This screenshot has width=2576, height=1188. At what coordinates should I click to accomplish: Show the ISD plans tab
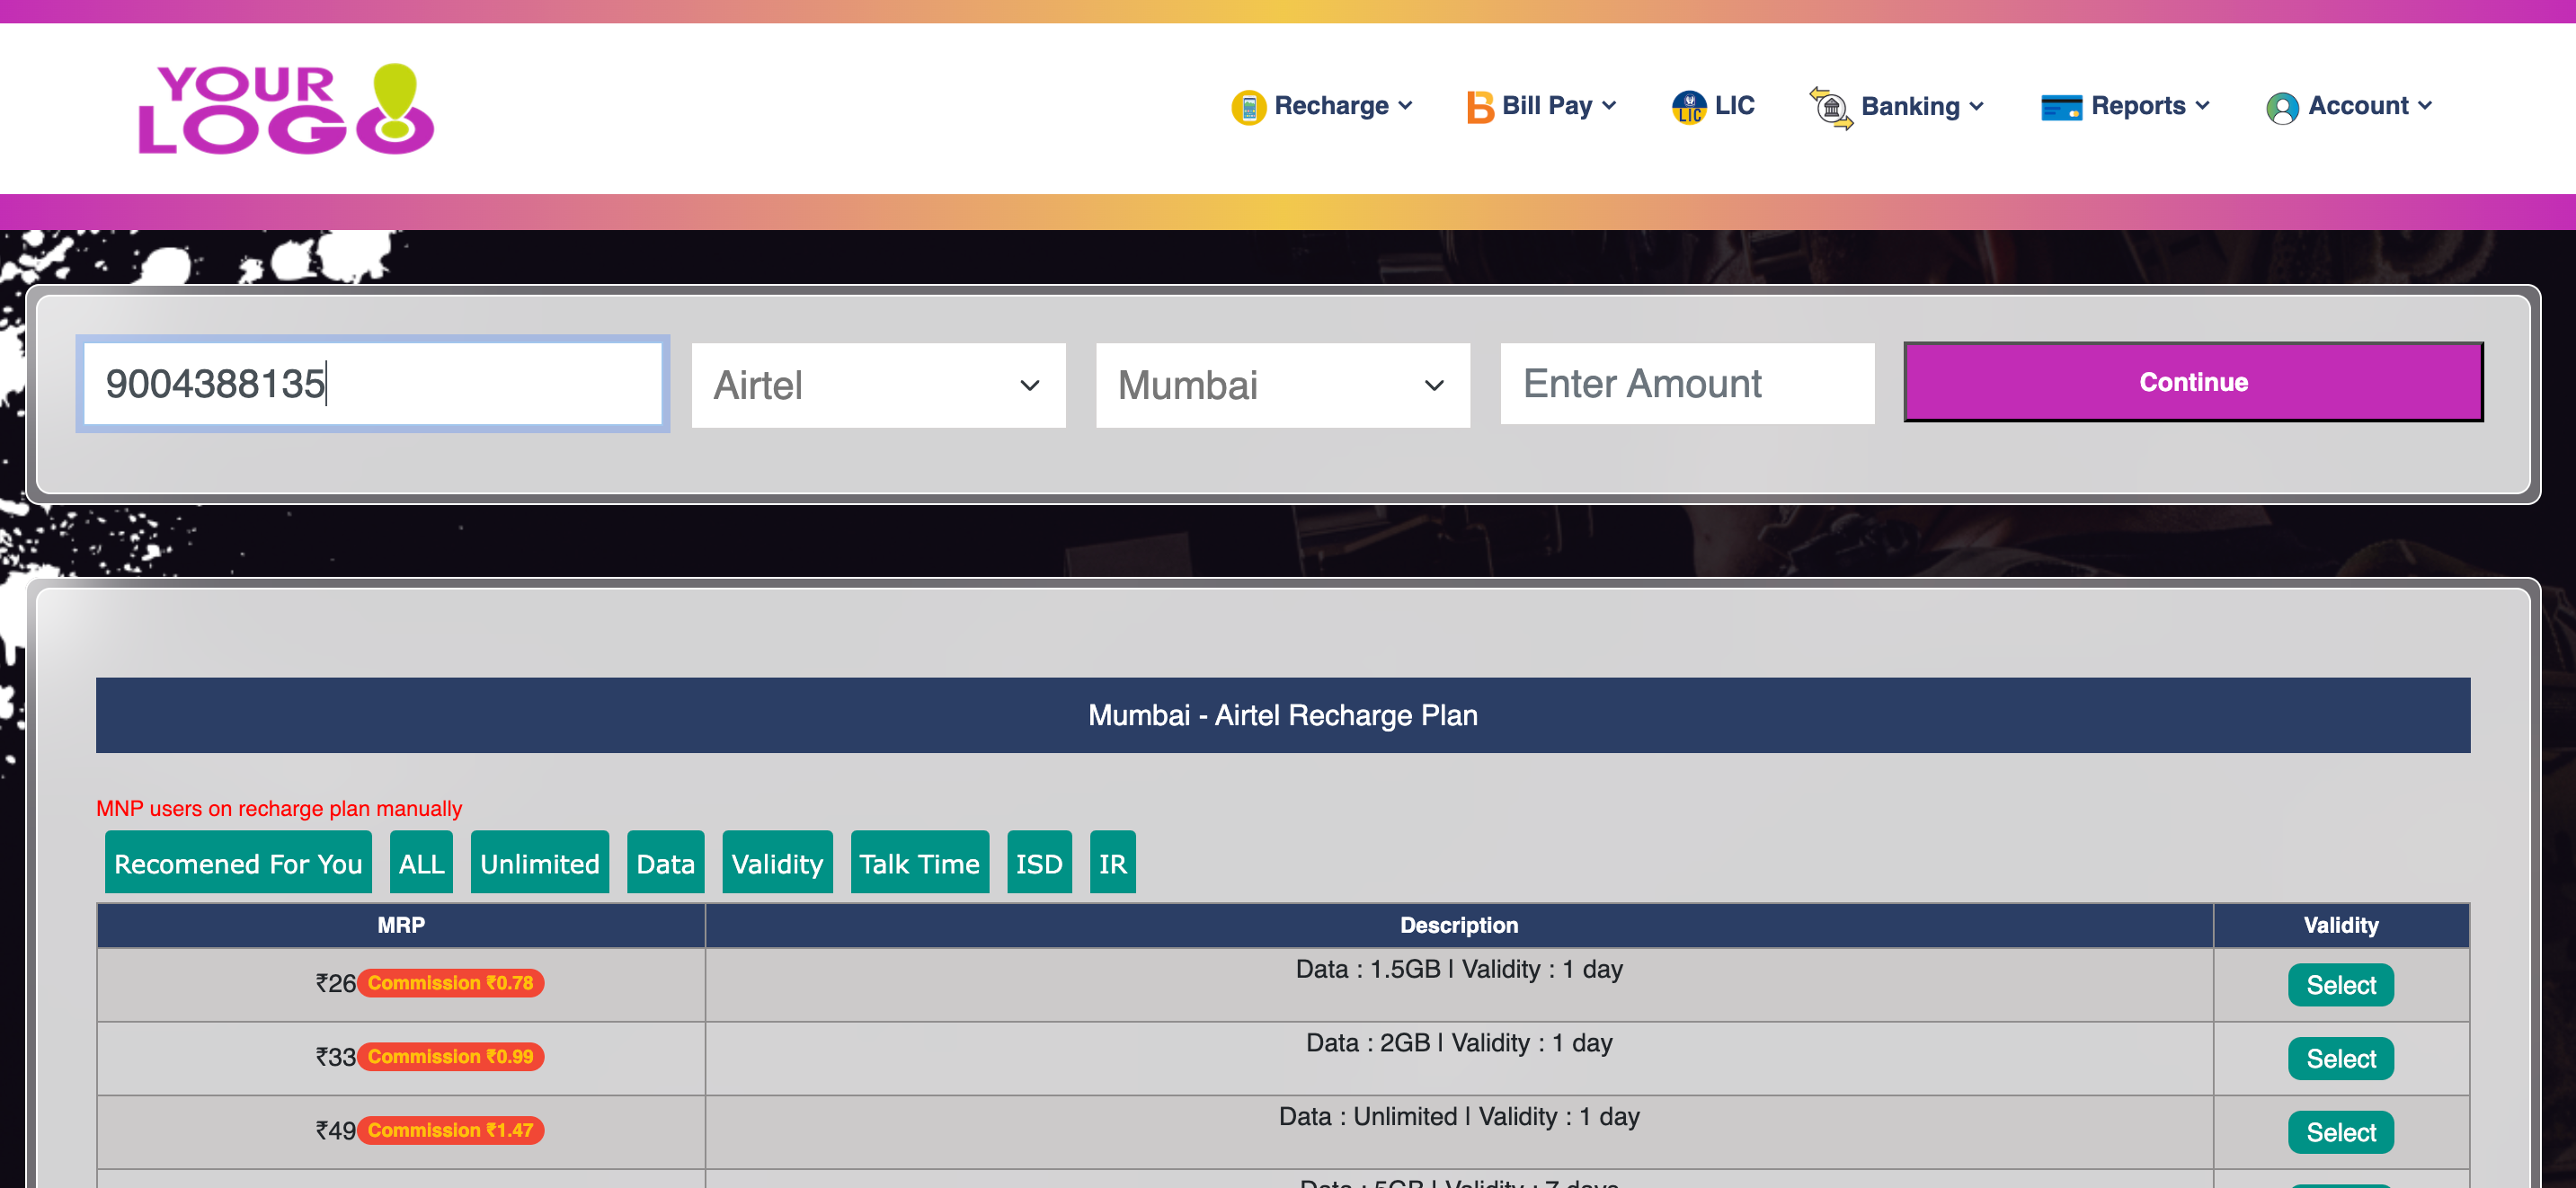point(1038,863)
